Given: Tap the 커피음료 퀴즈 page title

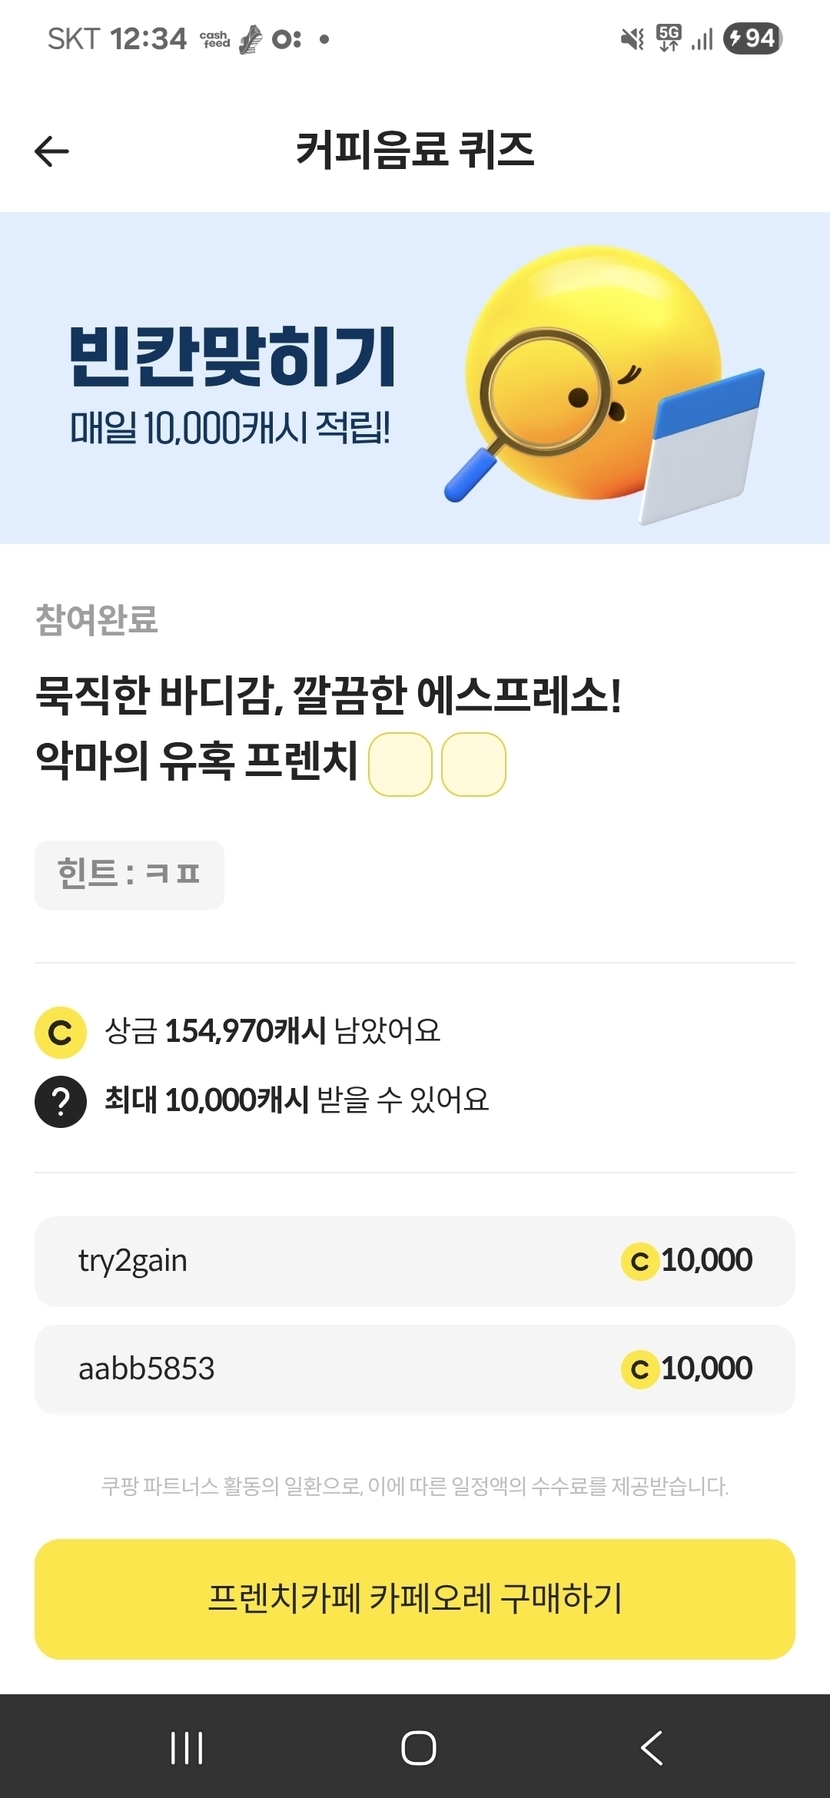Looking at the screenshot, I should click(414, 151).
